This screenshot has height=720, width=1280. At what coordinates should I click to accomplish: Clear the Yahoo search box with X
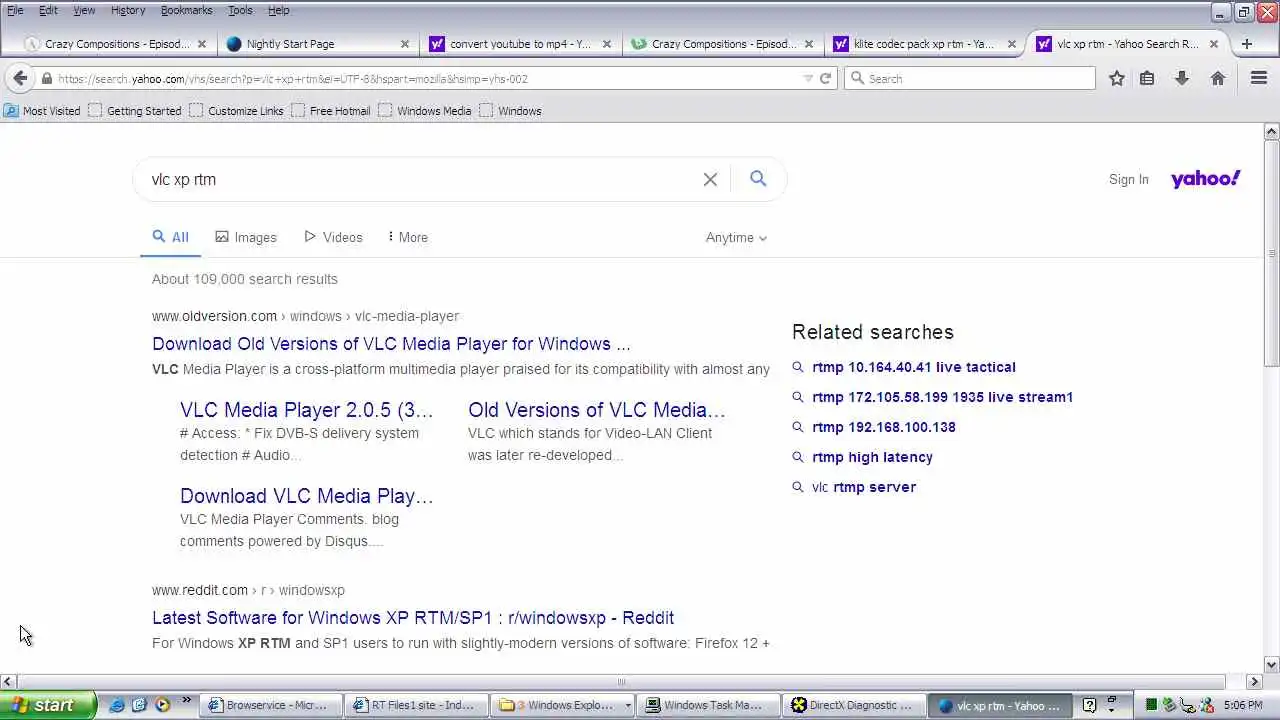(x=710, y=179)
